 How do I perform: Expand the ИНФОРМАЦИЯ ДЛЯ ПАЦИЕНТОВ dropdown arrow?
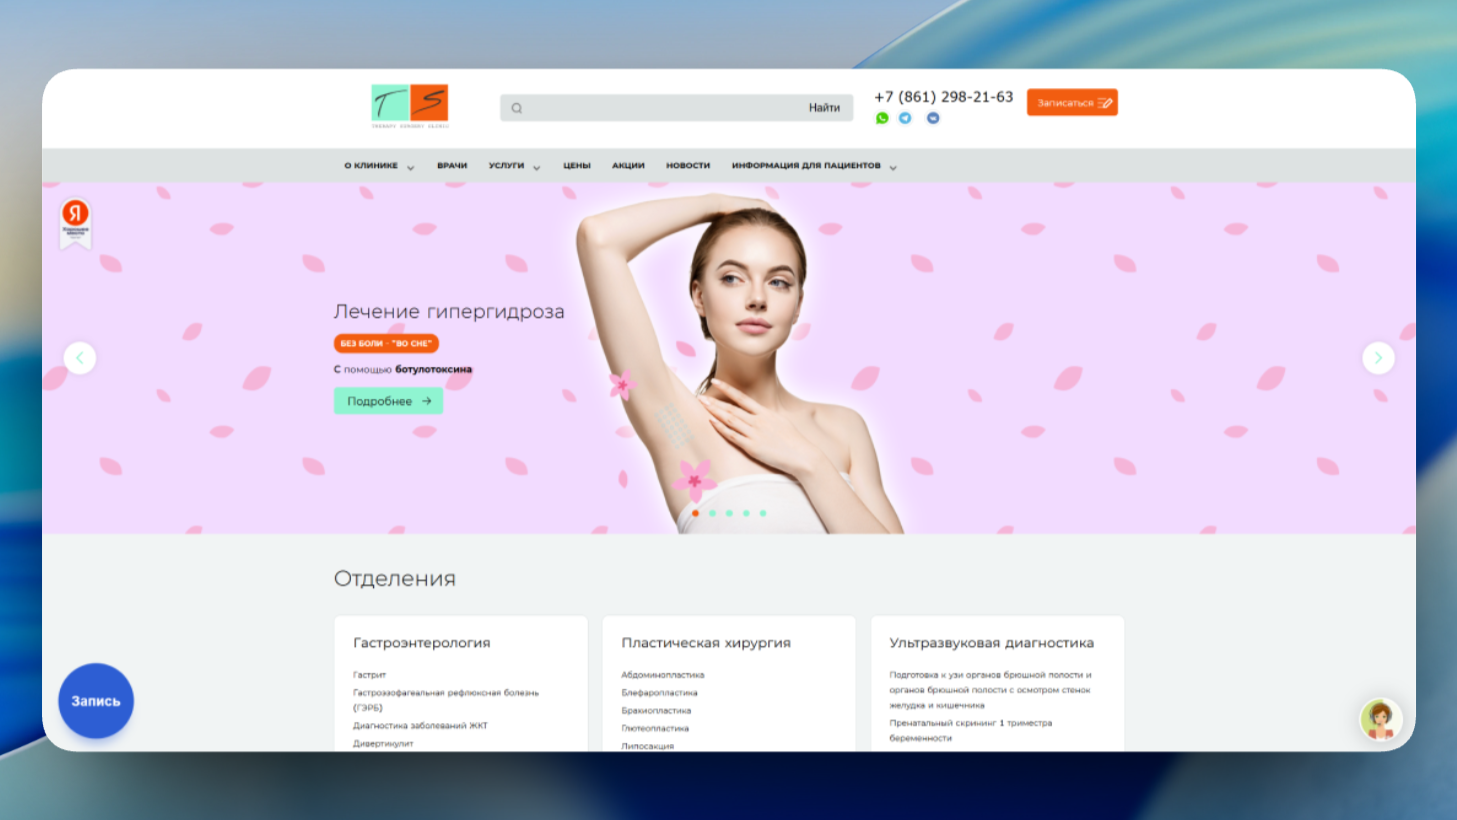tap(893, 168)
